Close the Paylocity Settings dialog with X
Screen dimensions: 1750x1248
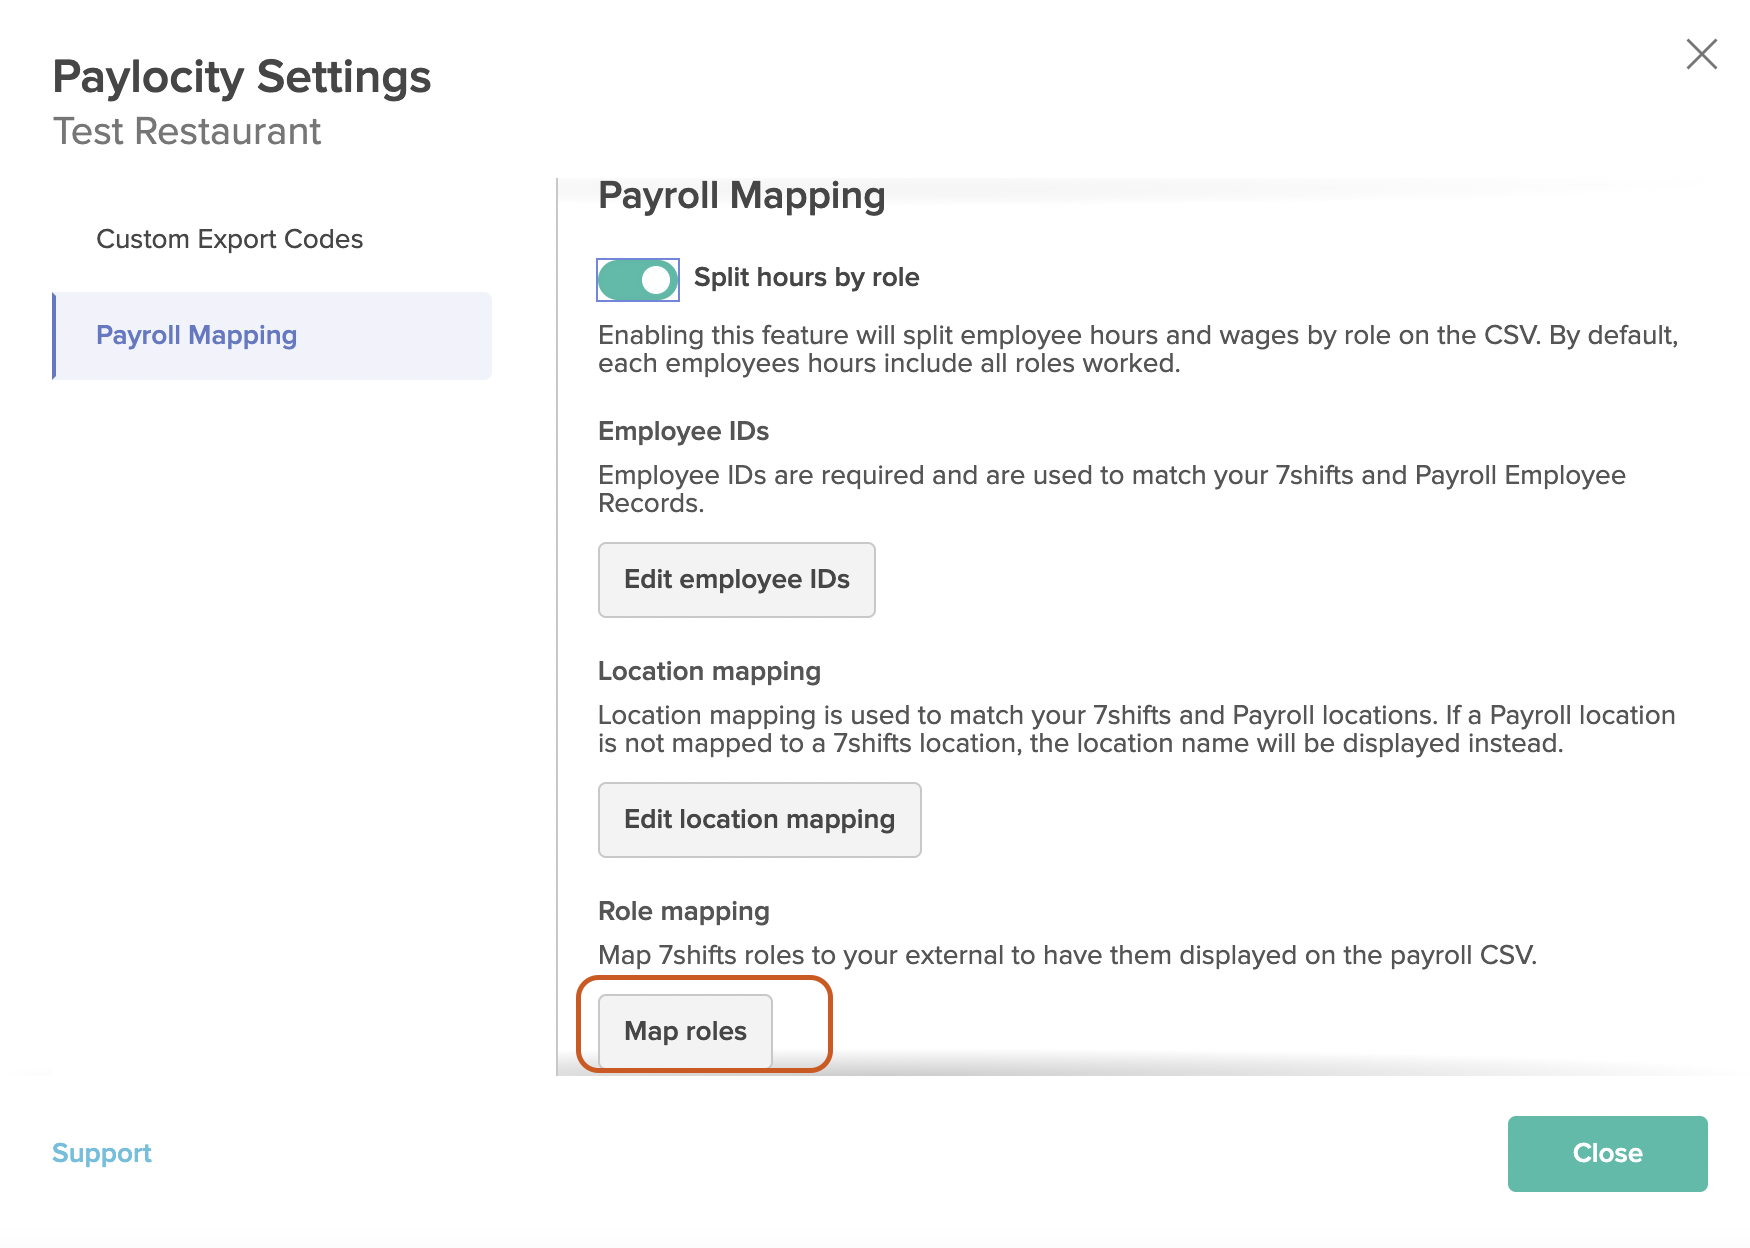[1701, 54]
